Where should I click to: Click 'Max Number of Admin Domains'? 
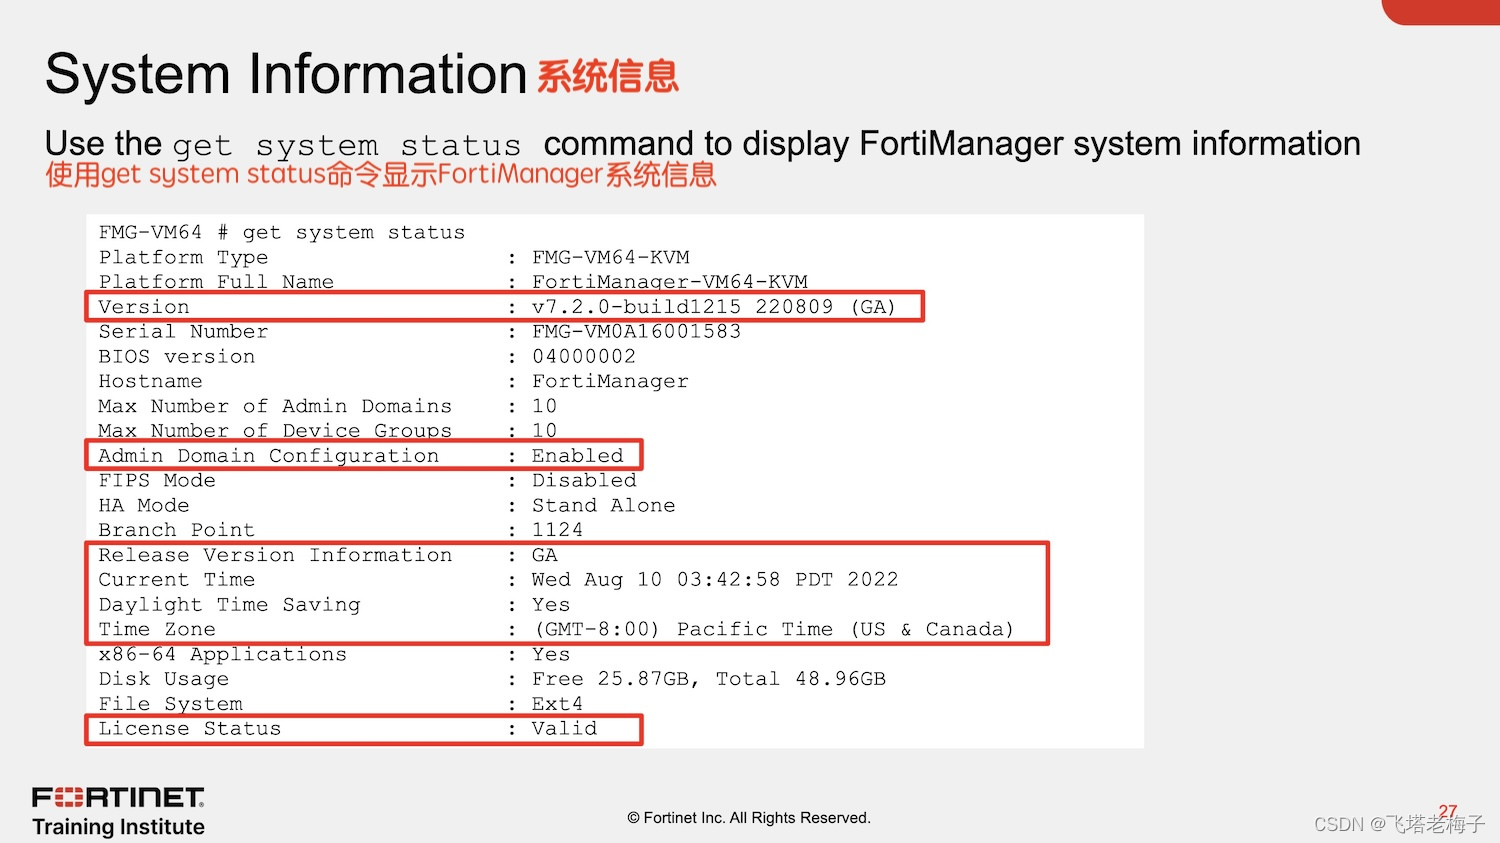275,407
